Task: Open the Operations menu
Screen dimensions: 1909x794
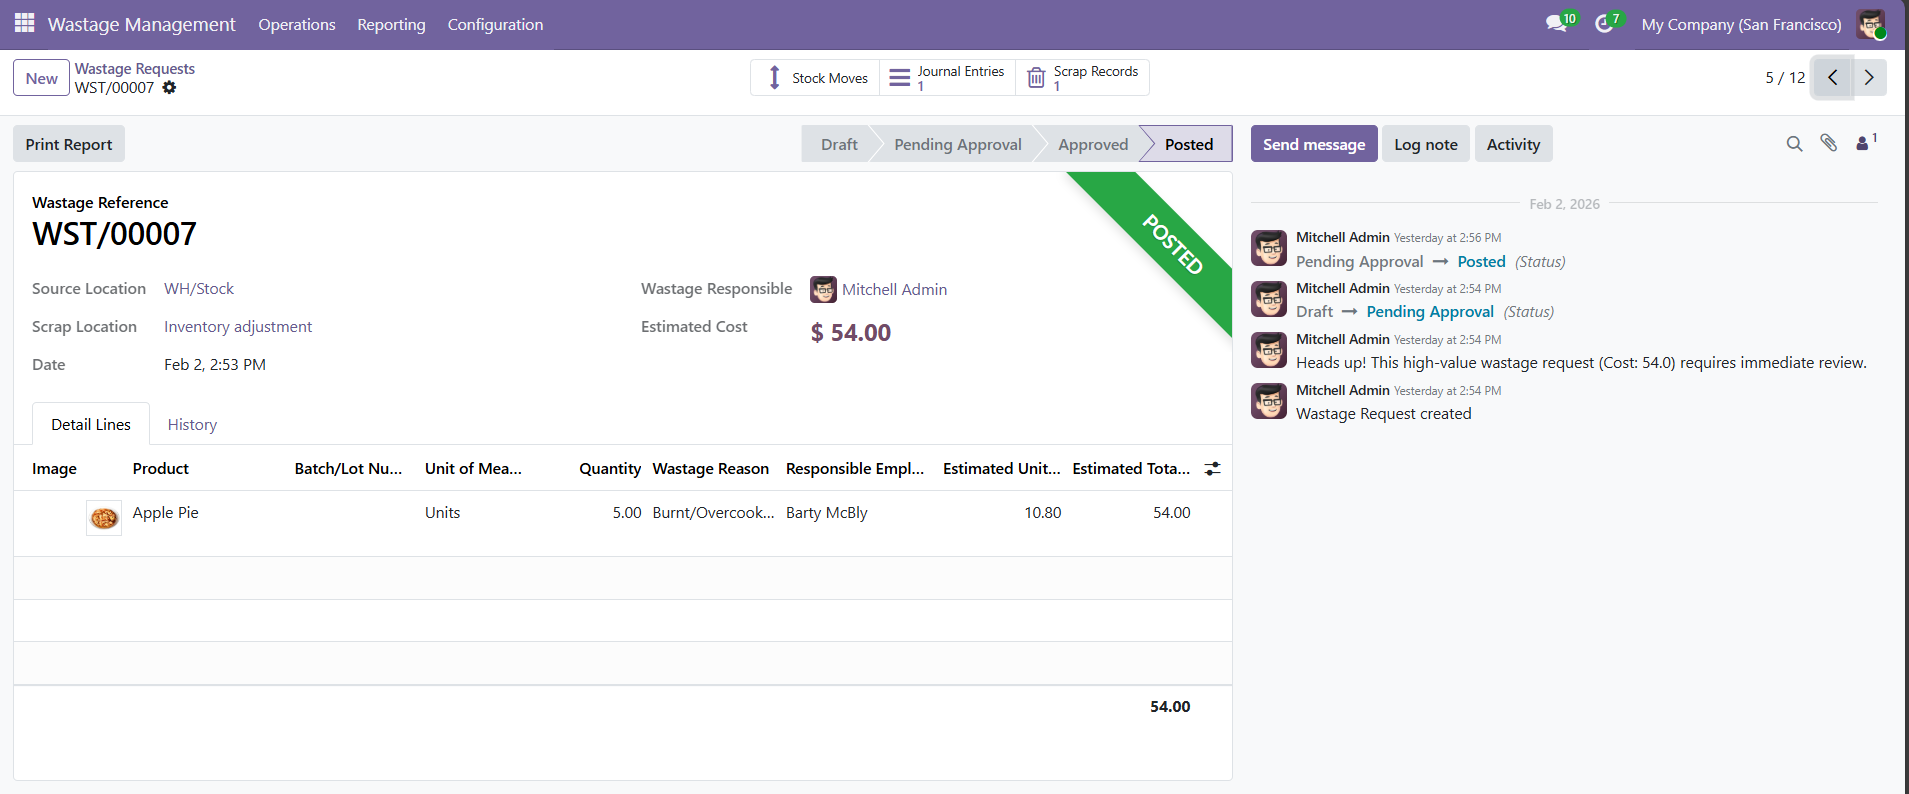Action: (297, 25)
